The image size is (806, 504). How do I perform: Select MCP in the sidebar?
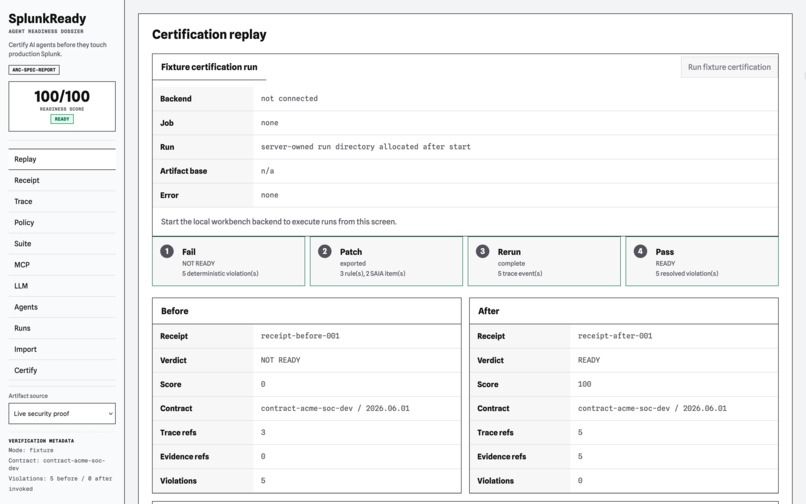pos(62,265)
